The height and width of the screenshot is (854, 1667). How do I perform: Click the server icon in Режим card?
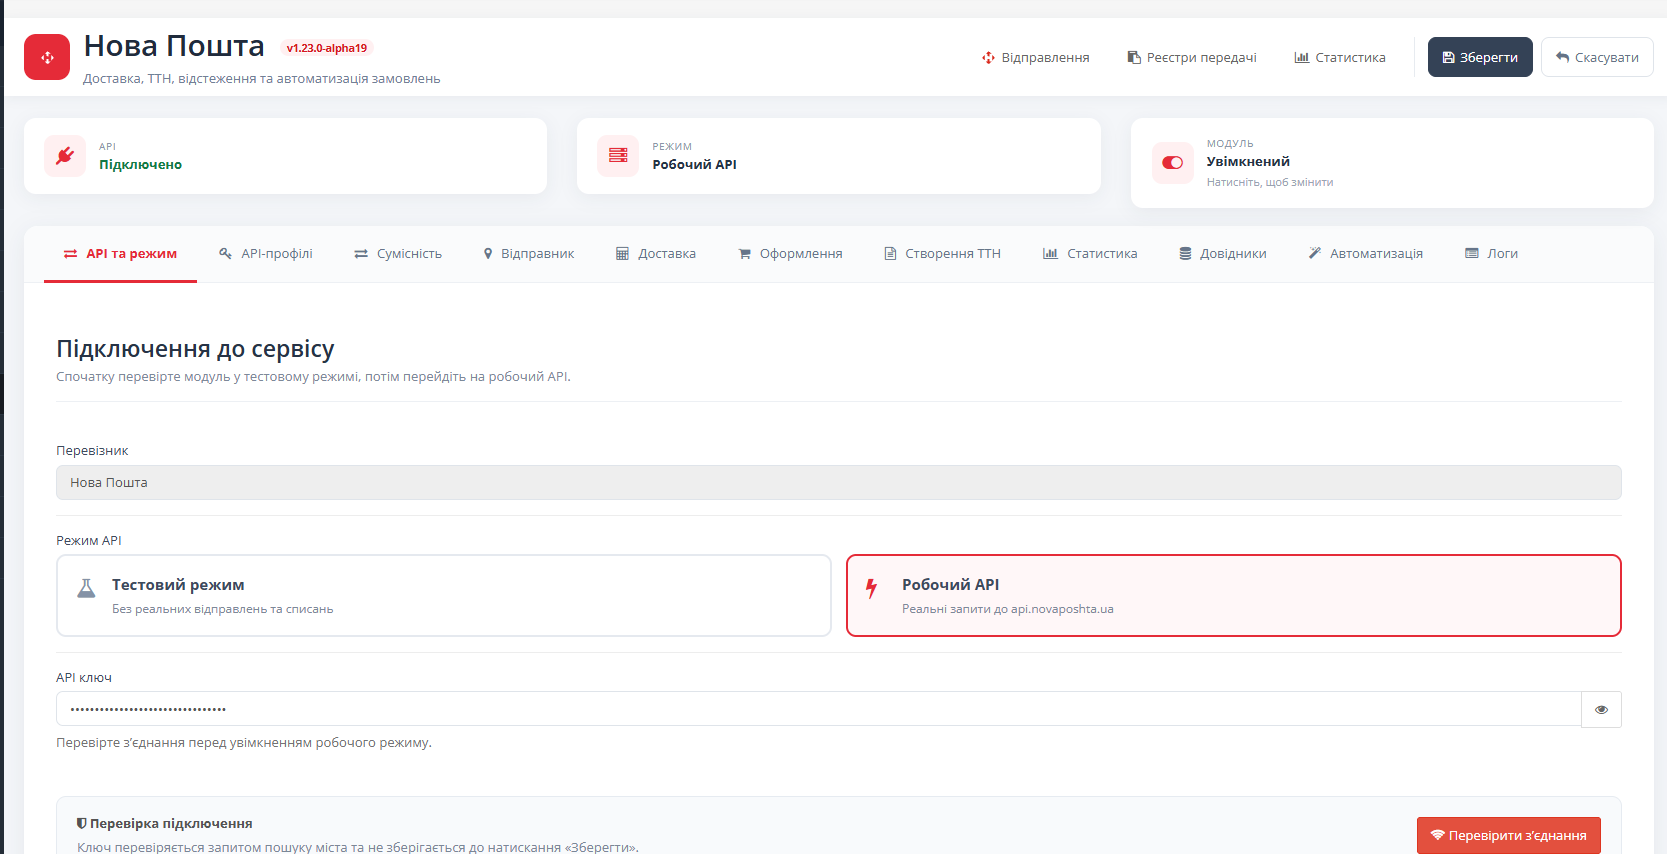[618, 155]
